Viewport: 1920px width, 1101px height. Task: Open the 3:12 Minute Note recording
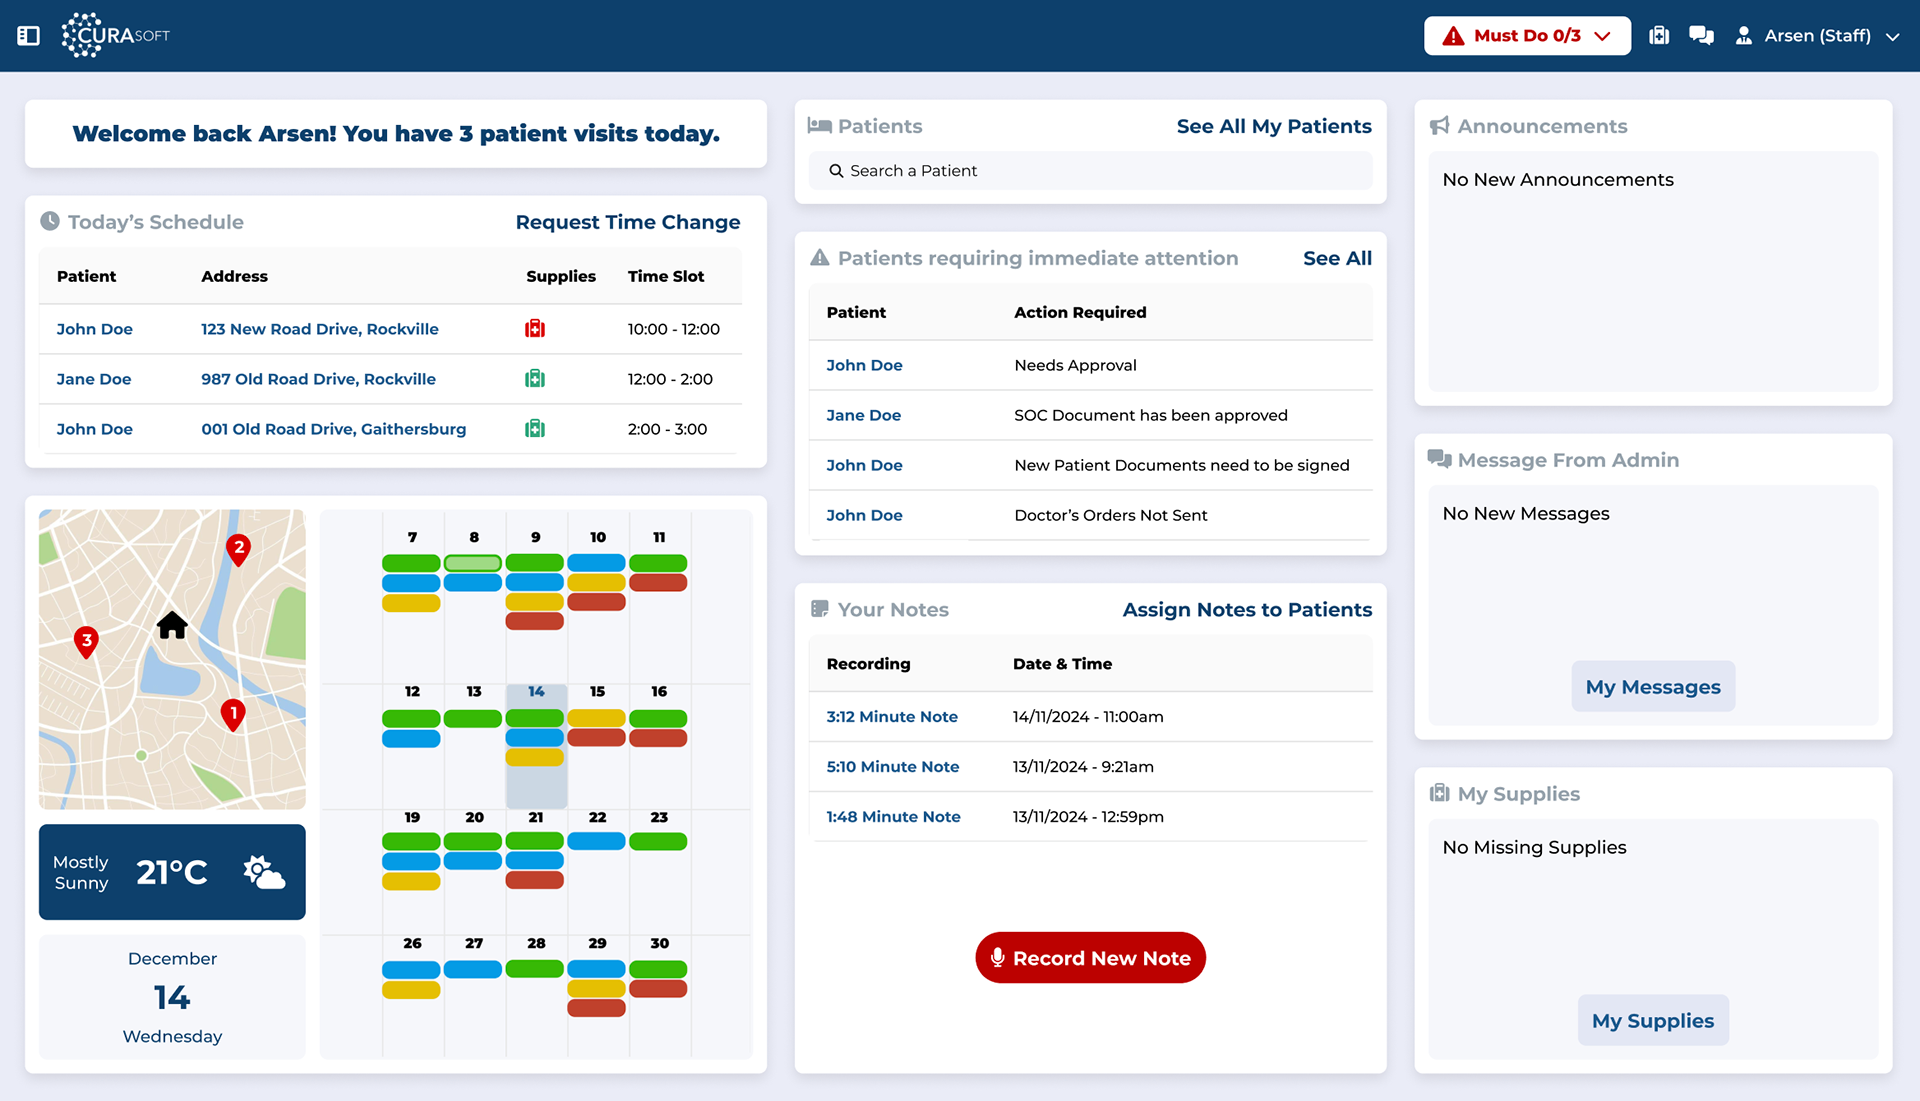point(892,717)
